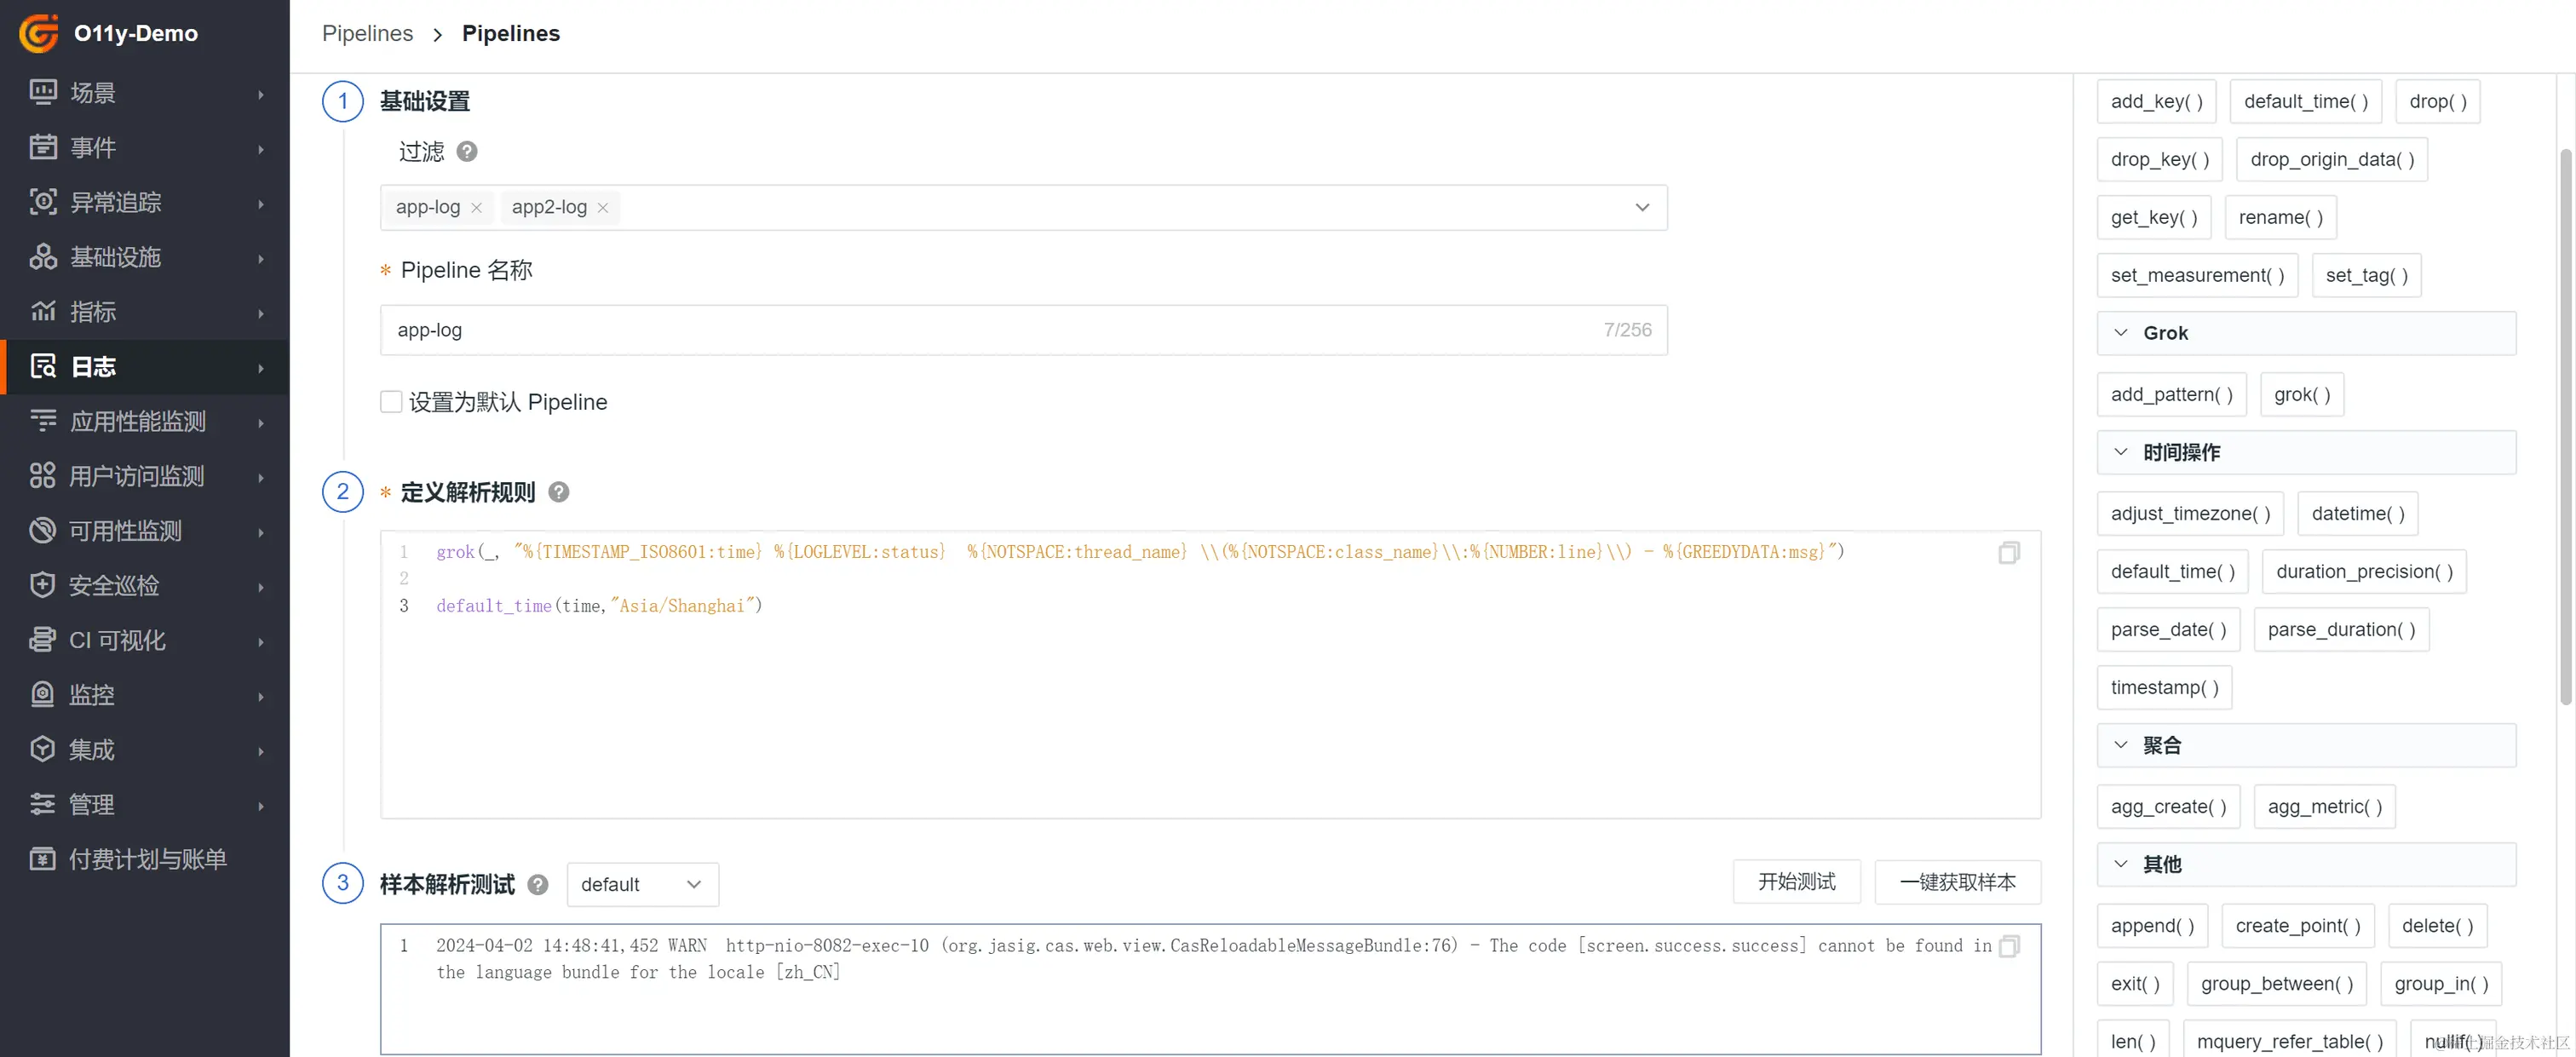Click the O11y-Demo workspace logo
The image size is (2576, 1057).
(x=39, y=33)
